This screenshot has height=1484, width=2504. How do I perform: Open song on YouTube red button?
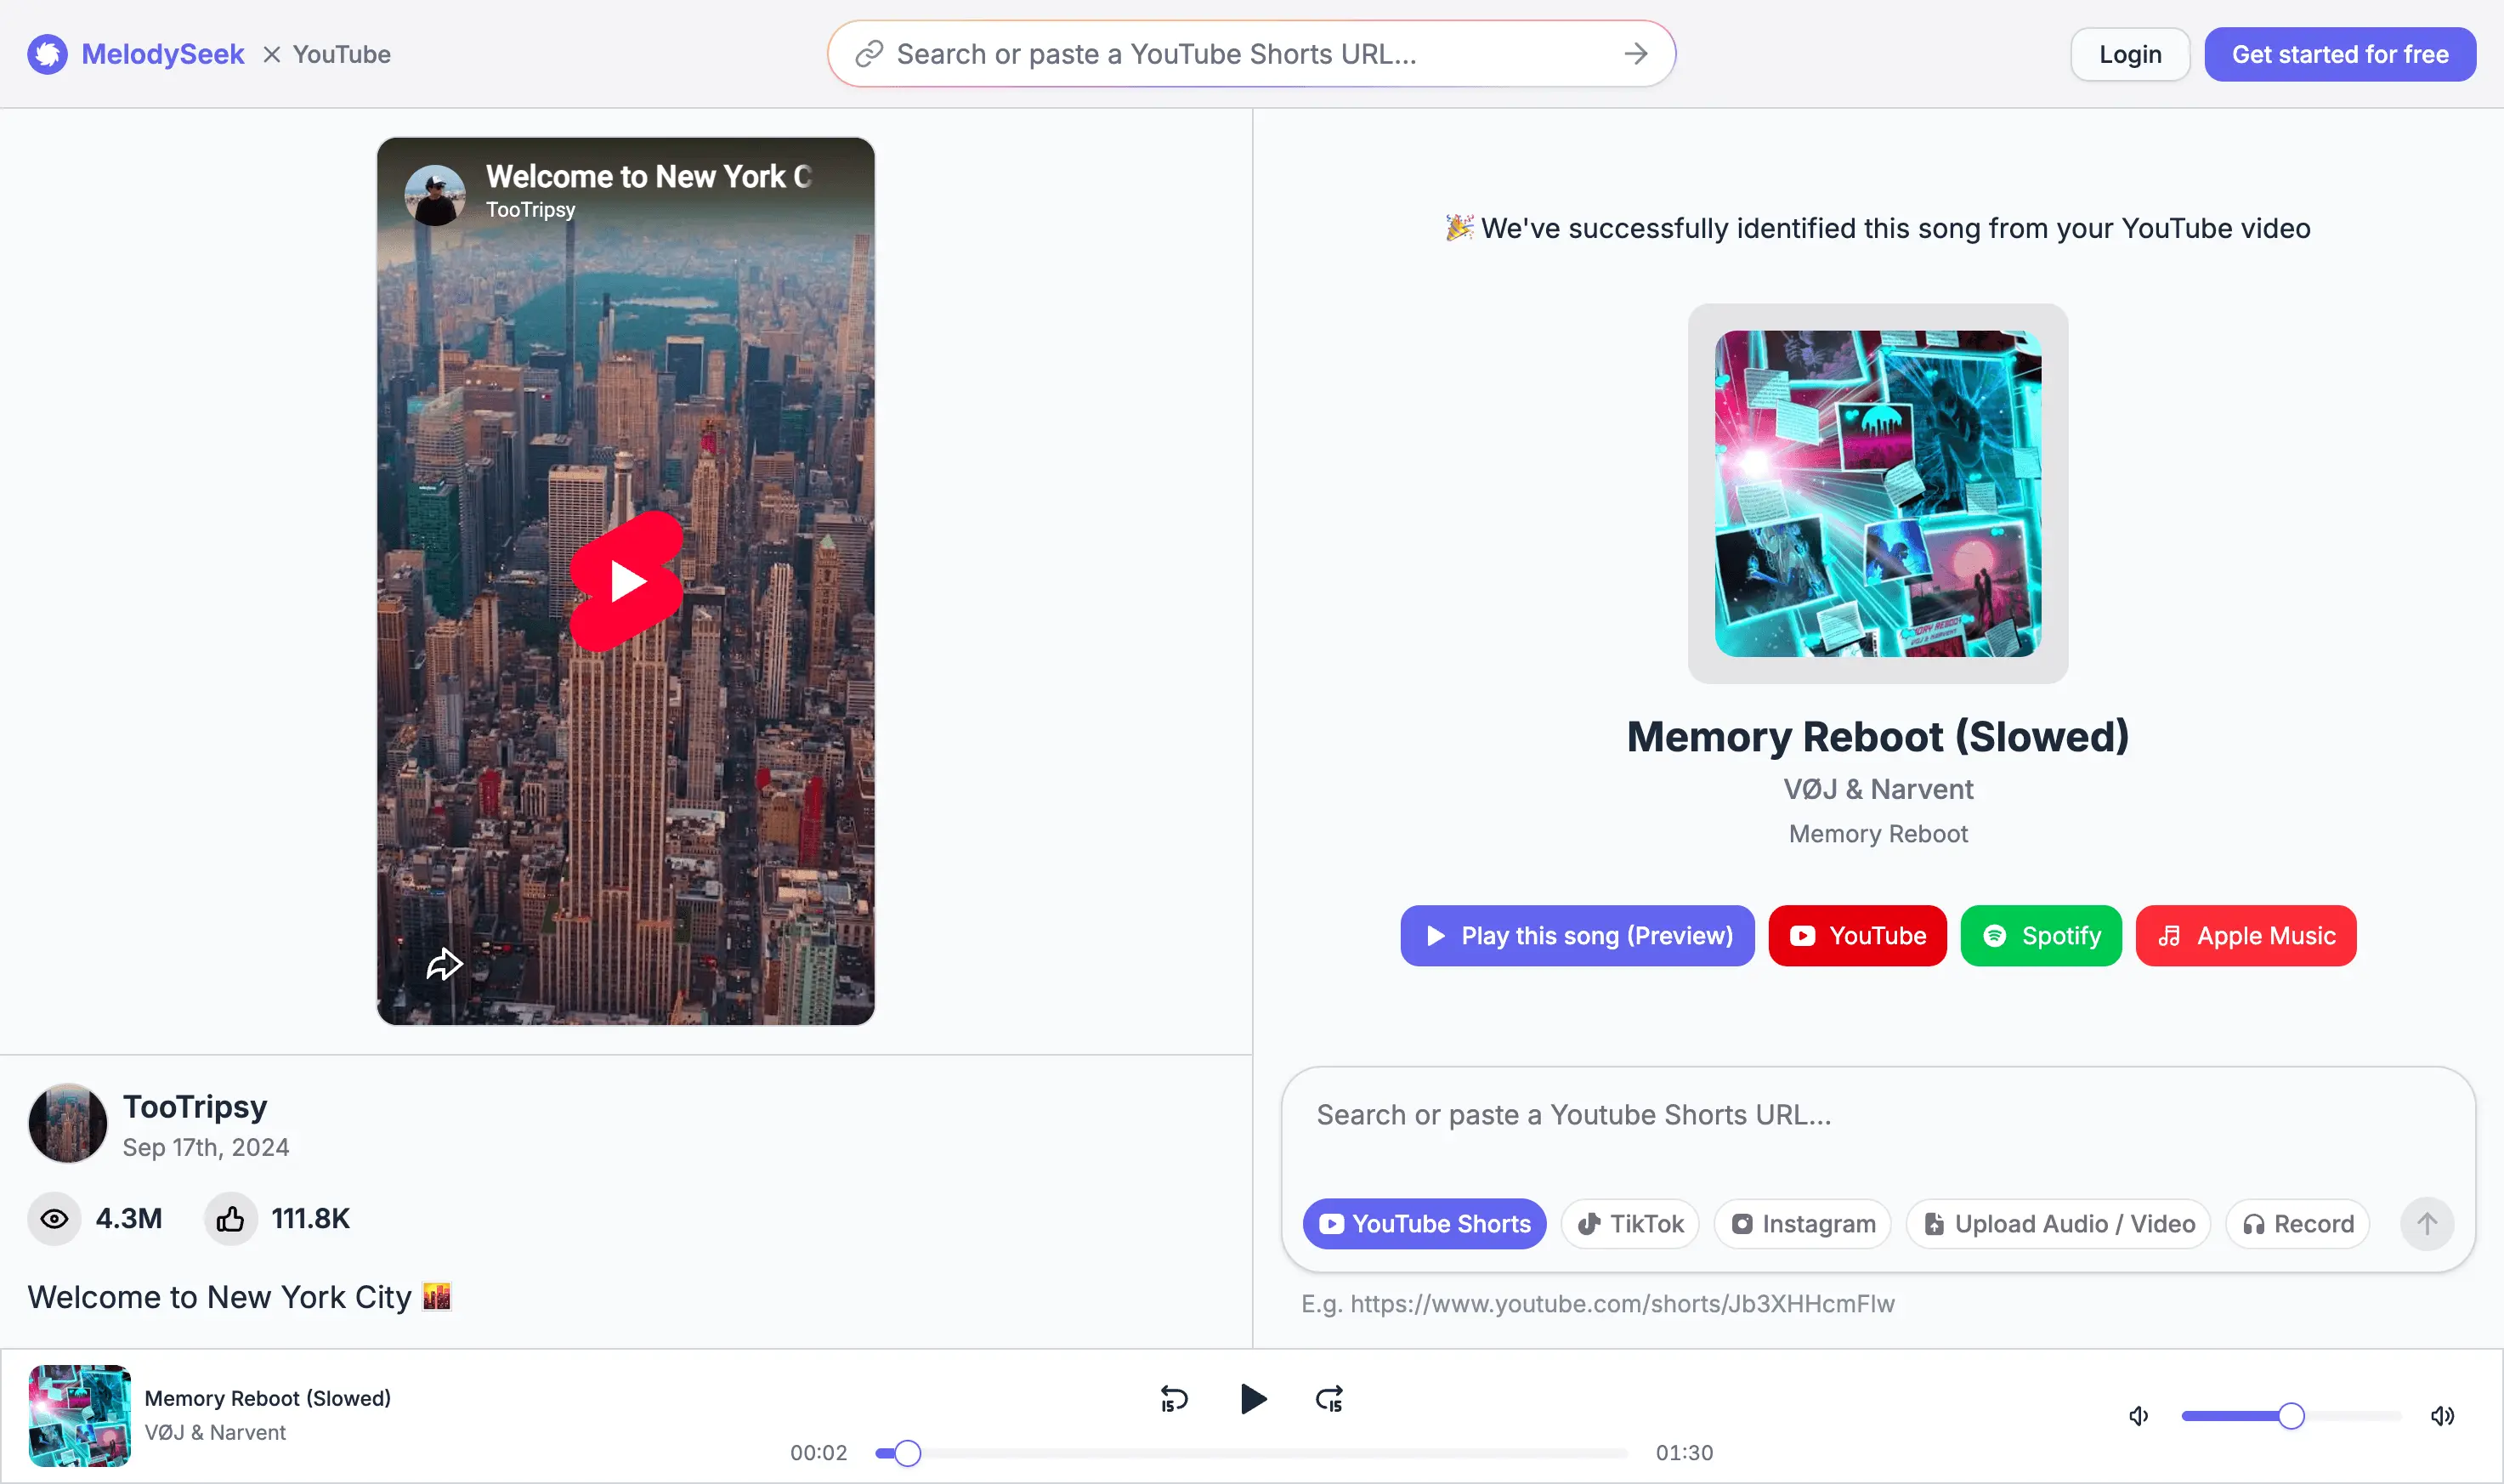(1857, 936)
